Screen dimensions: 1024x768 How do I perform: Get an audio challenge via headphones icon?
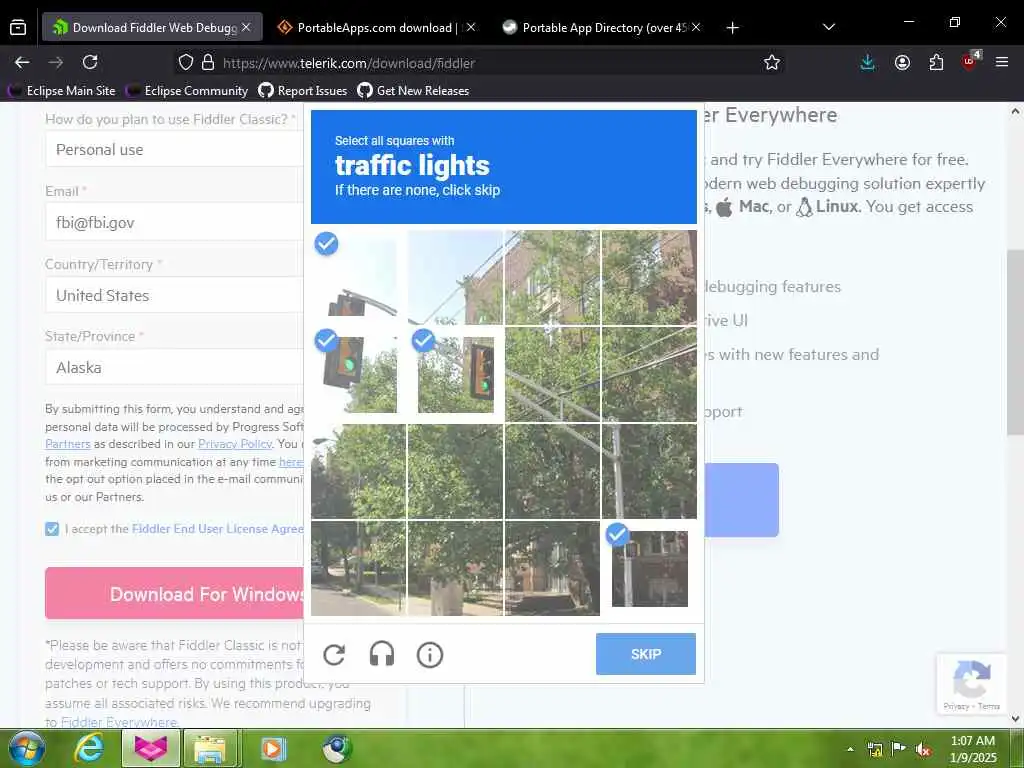382,654
